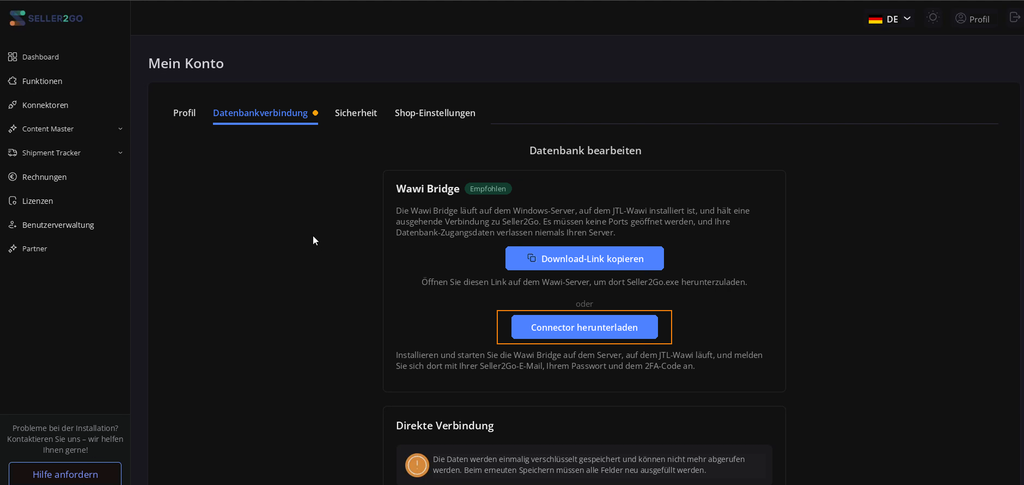This screenshot has height=485, width=1024.
Task: Click the Mein Konto page title
Action: click(x=186, y=63)
